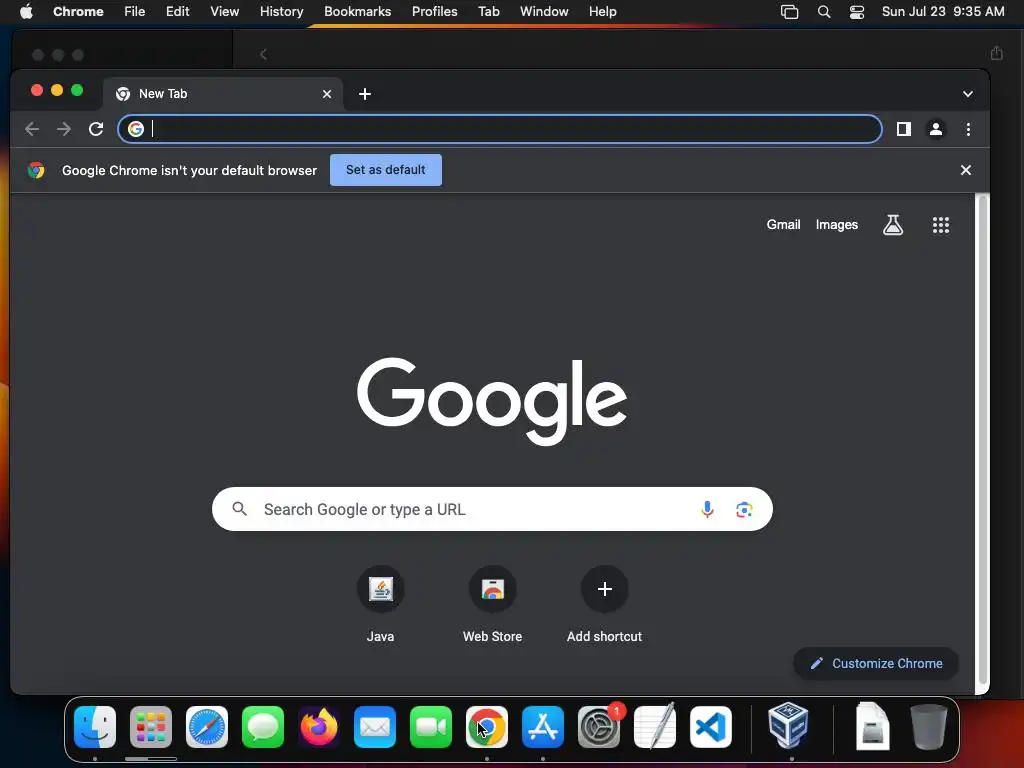1024x768 pixels.
Task: Click the magnifier in the Google search box
Action: tap(240, 509)
